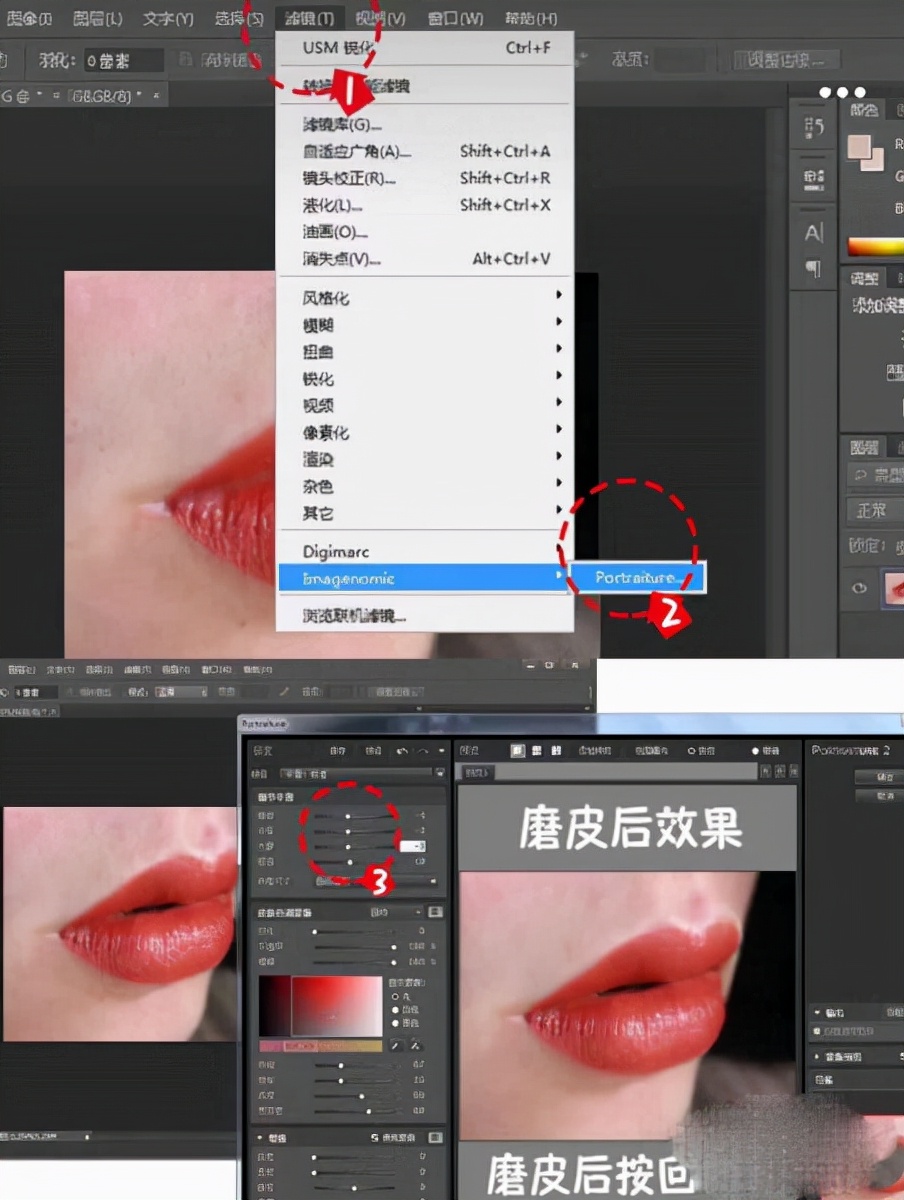Open the layer blend mode dropdown 正常

pos(875,510)
